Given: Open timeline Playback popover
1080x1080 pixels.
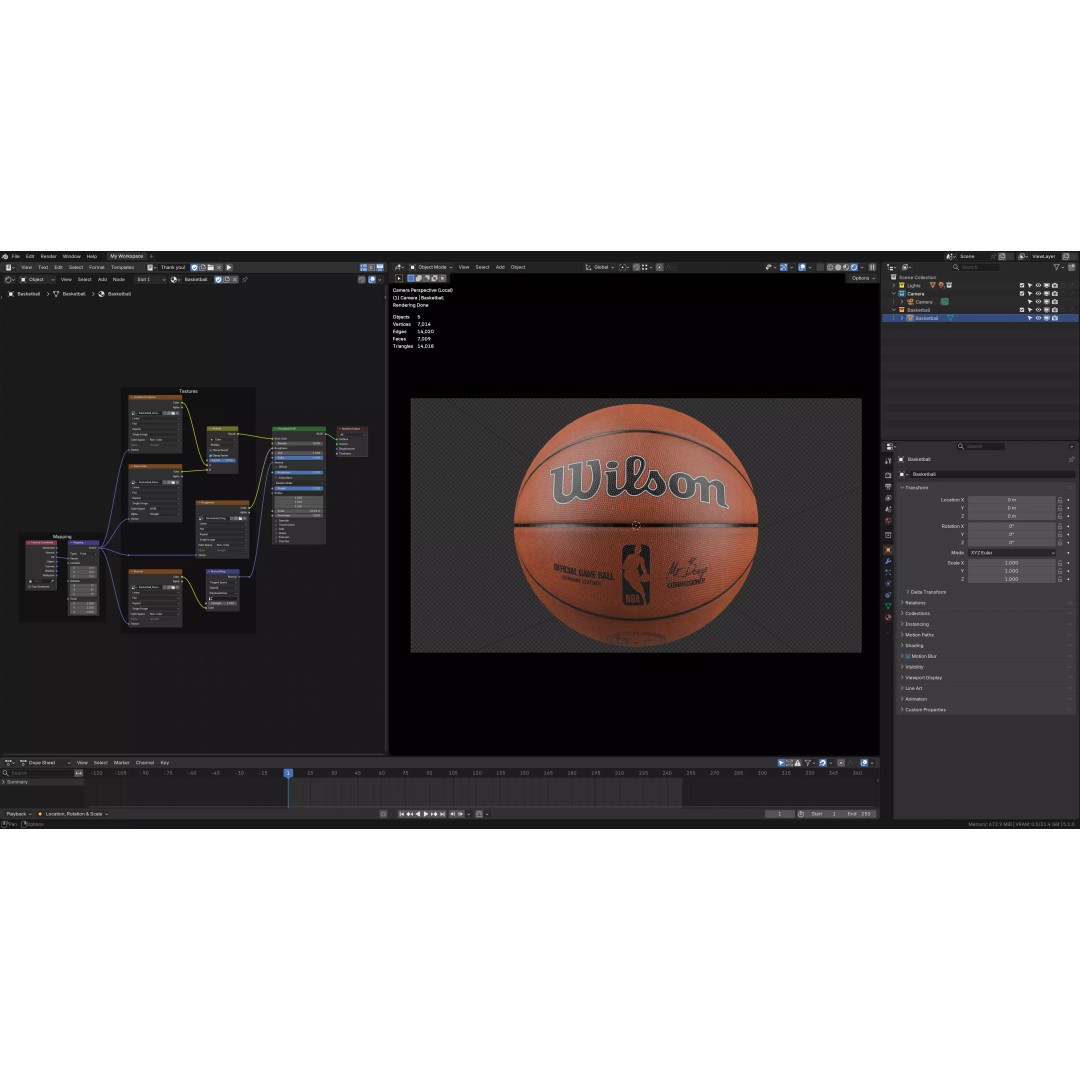Looking at the screenshot, I should coord(18,814).
